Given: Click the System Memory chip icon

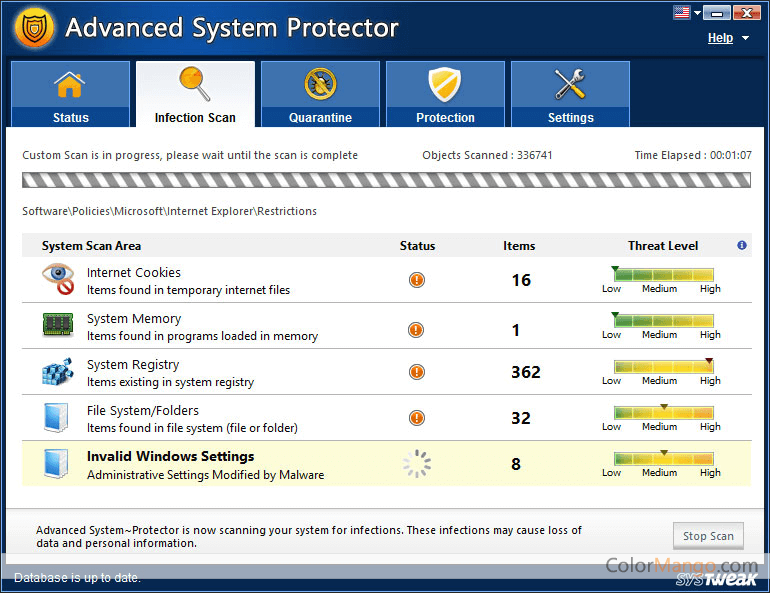Looking at the screenshot, I should tap(58, 326).
